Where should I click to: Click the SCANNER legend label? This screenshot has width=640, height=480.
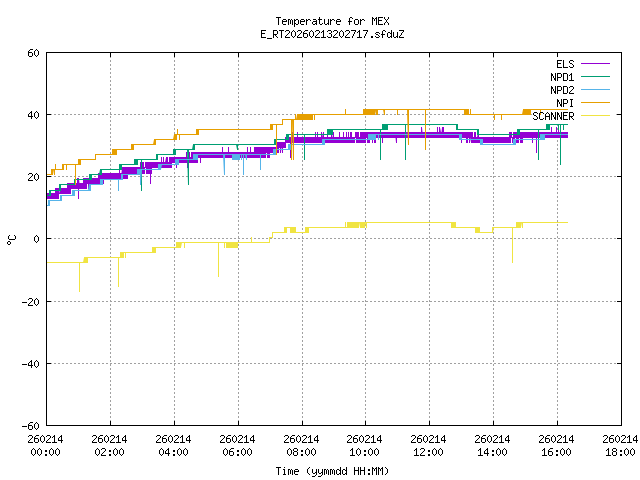pyautogui.click(x=553, y=116)
